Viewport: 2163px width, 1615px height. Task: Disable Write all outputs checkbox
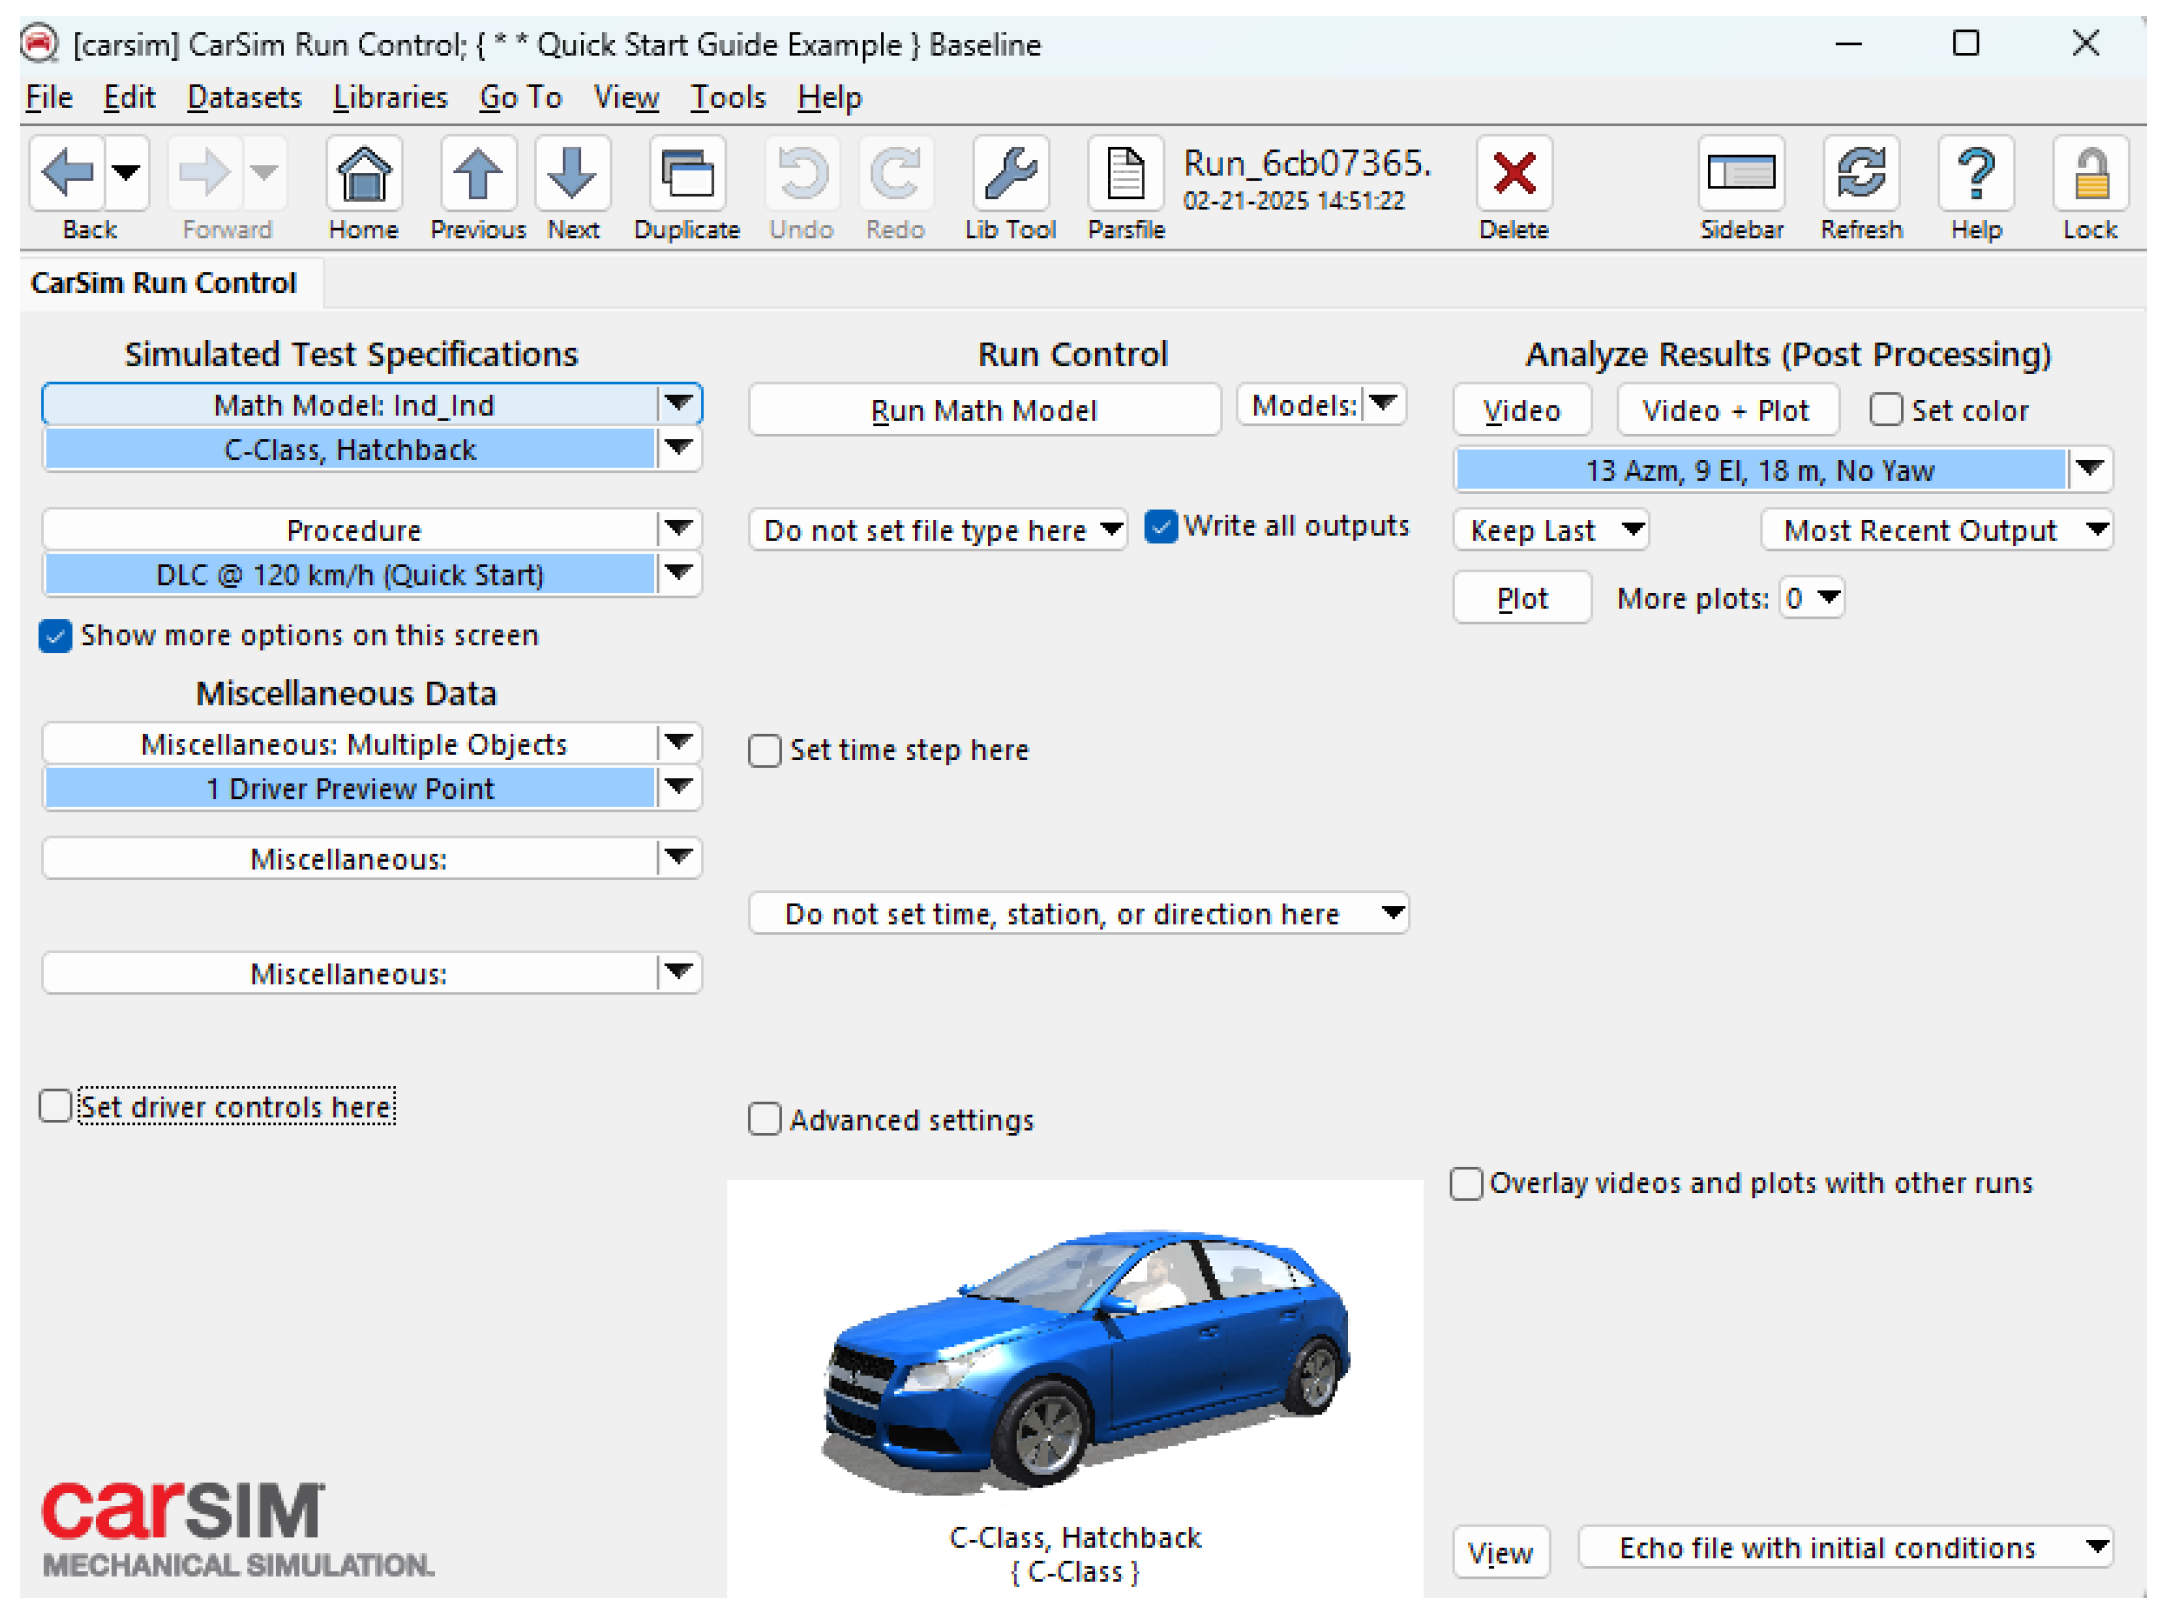tap(1160, 526)
